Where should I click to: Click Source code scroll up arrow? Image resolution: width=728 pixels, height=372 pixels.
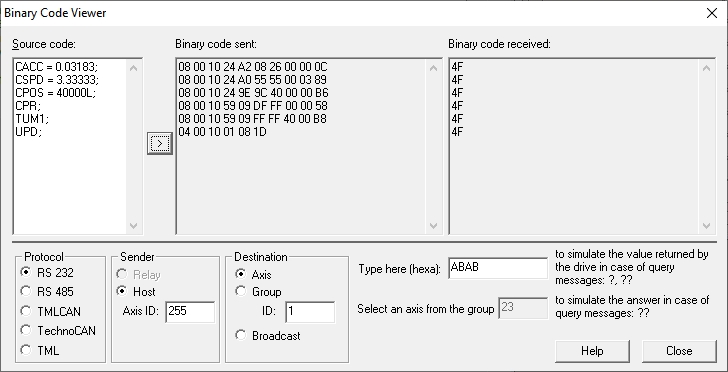(x=134, y=68)
